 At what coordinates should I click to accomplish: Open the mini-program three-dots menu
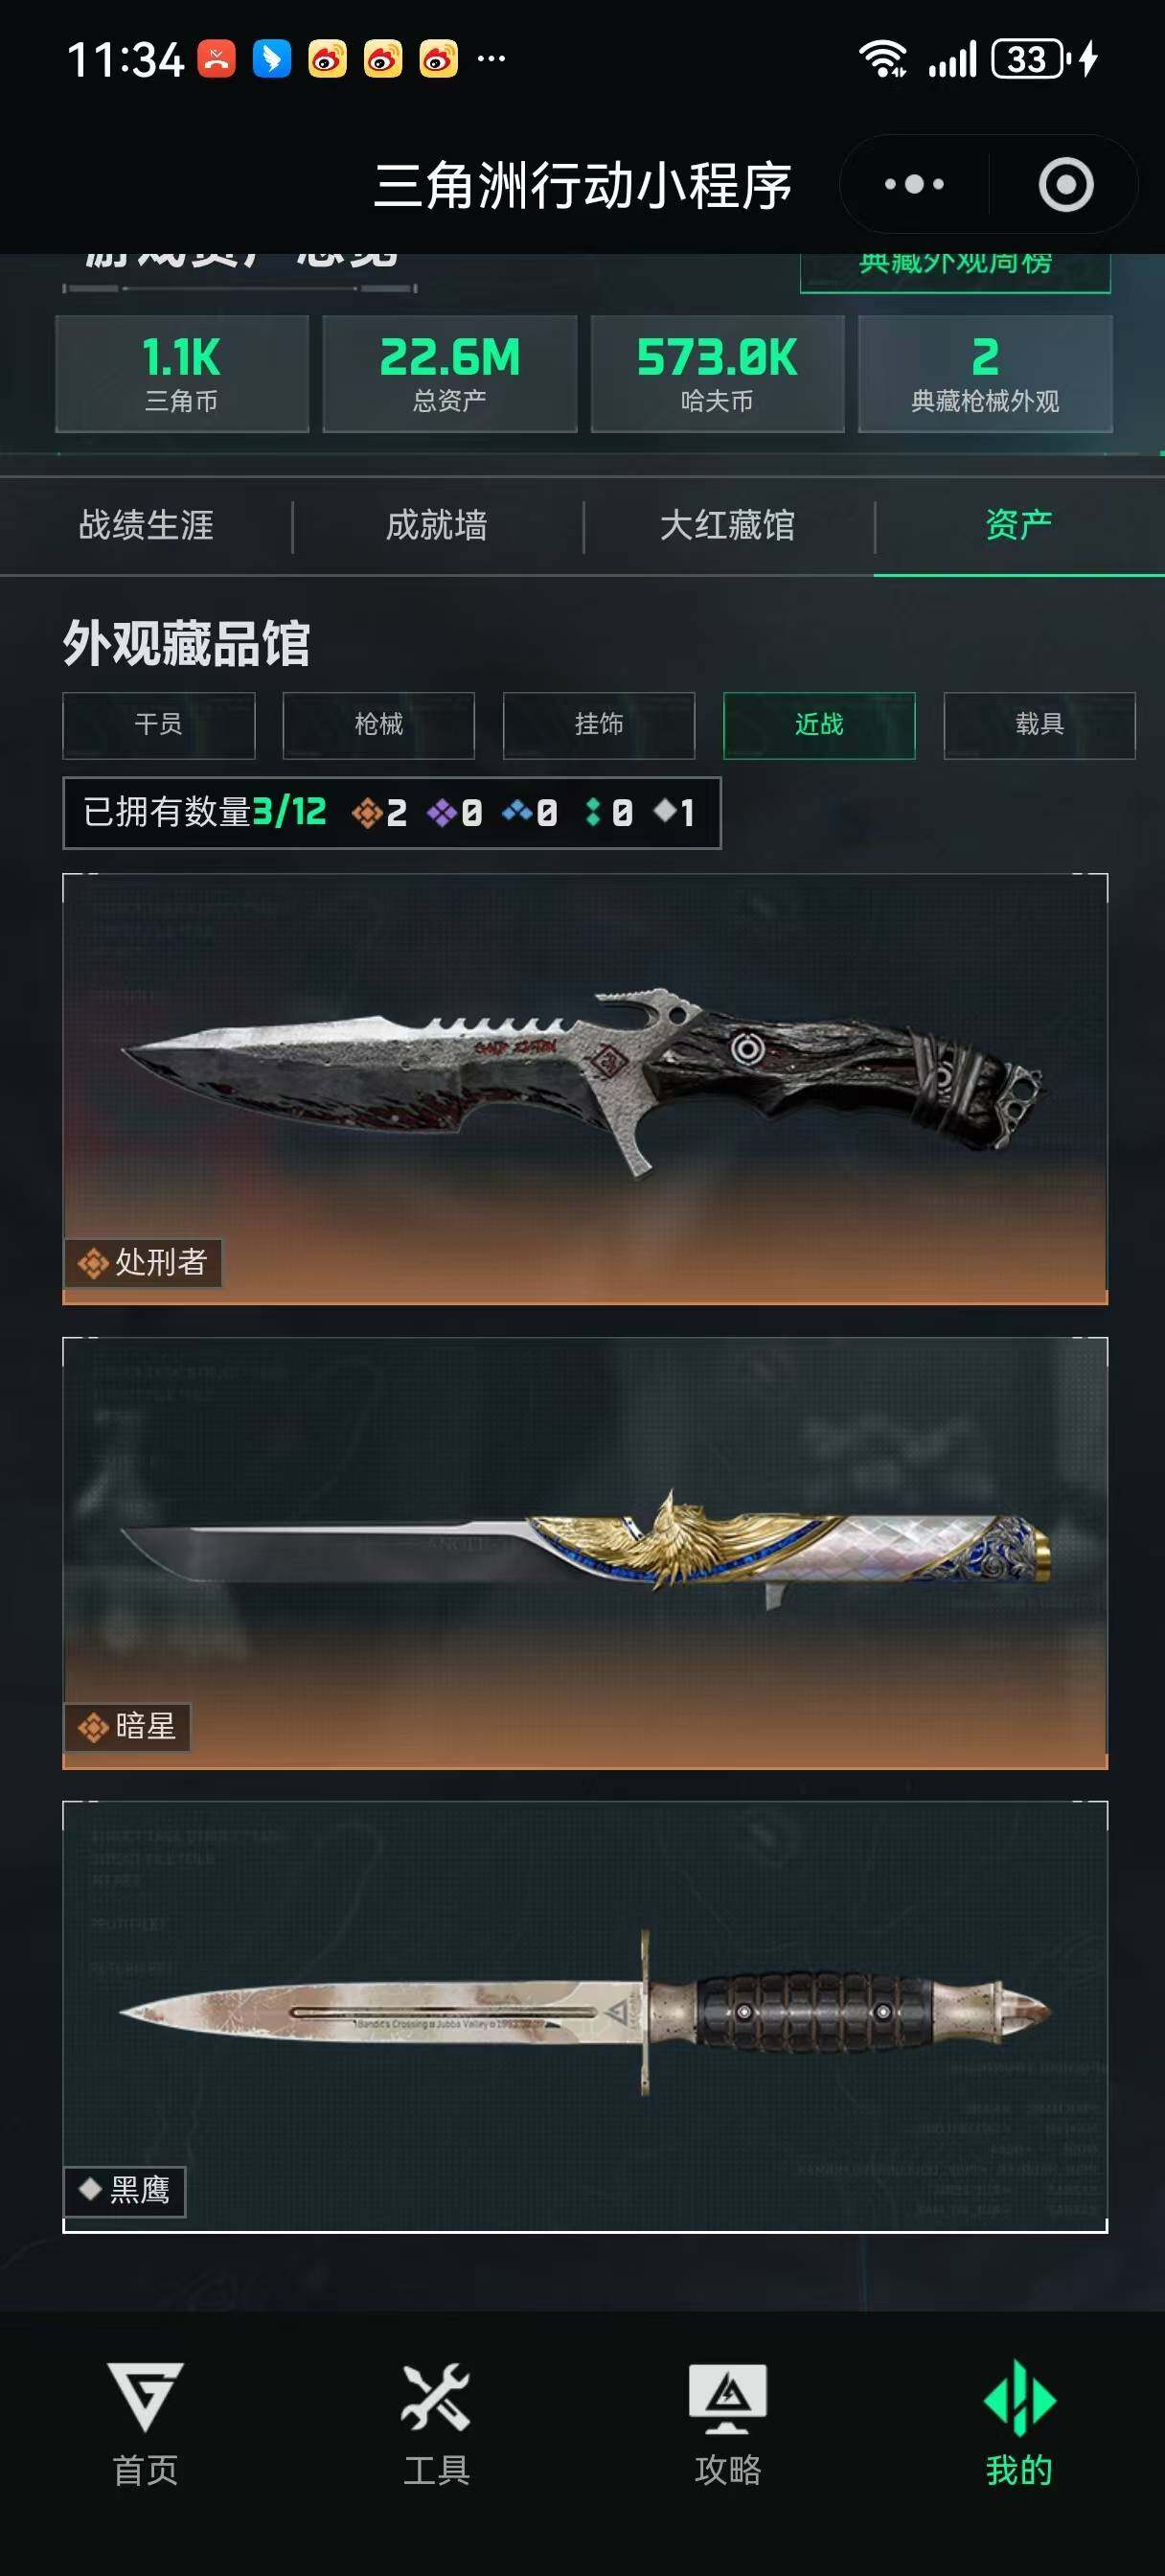click(x=914, y=184)
